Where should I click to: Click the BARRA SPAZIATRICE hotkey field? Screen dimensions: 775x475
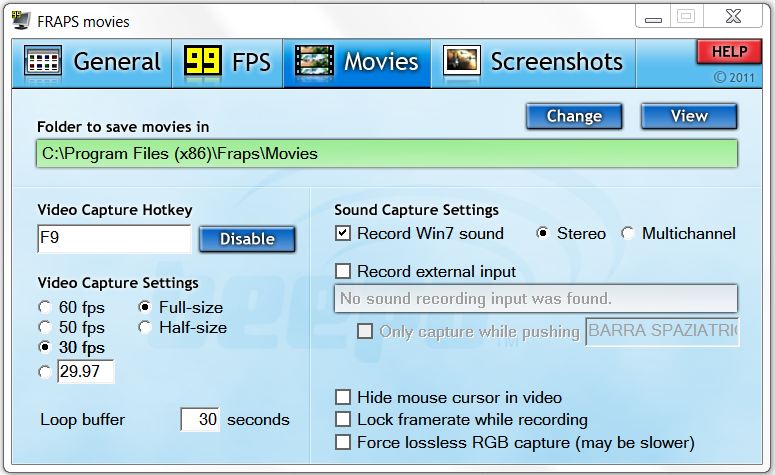click(x=662, y=331)
